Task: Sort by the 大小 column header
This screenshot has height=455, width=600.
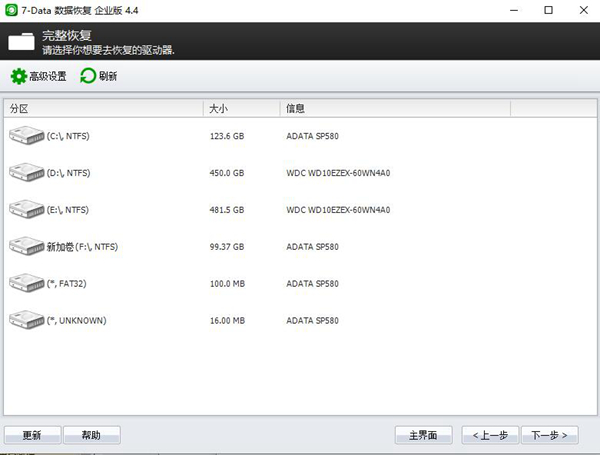Action: [x=242, y=109]
